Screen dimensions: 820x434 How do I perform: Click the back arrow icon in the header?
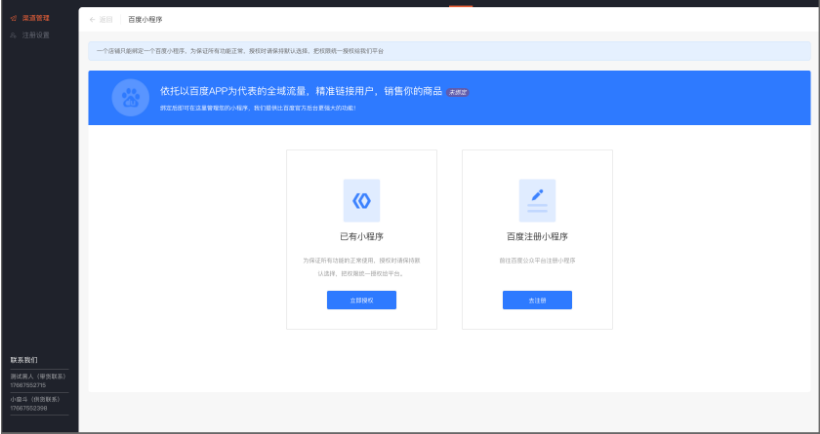(x=93, y=19)
